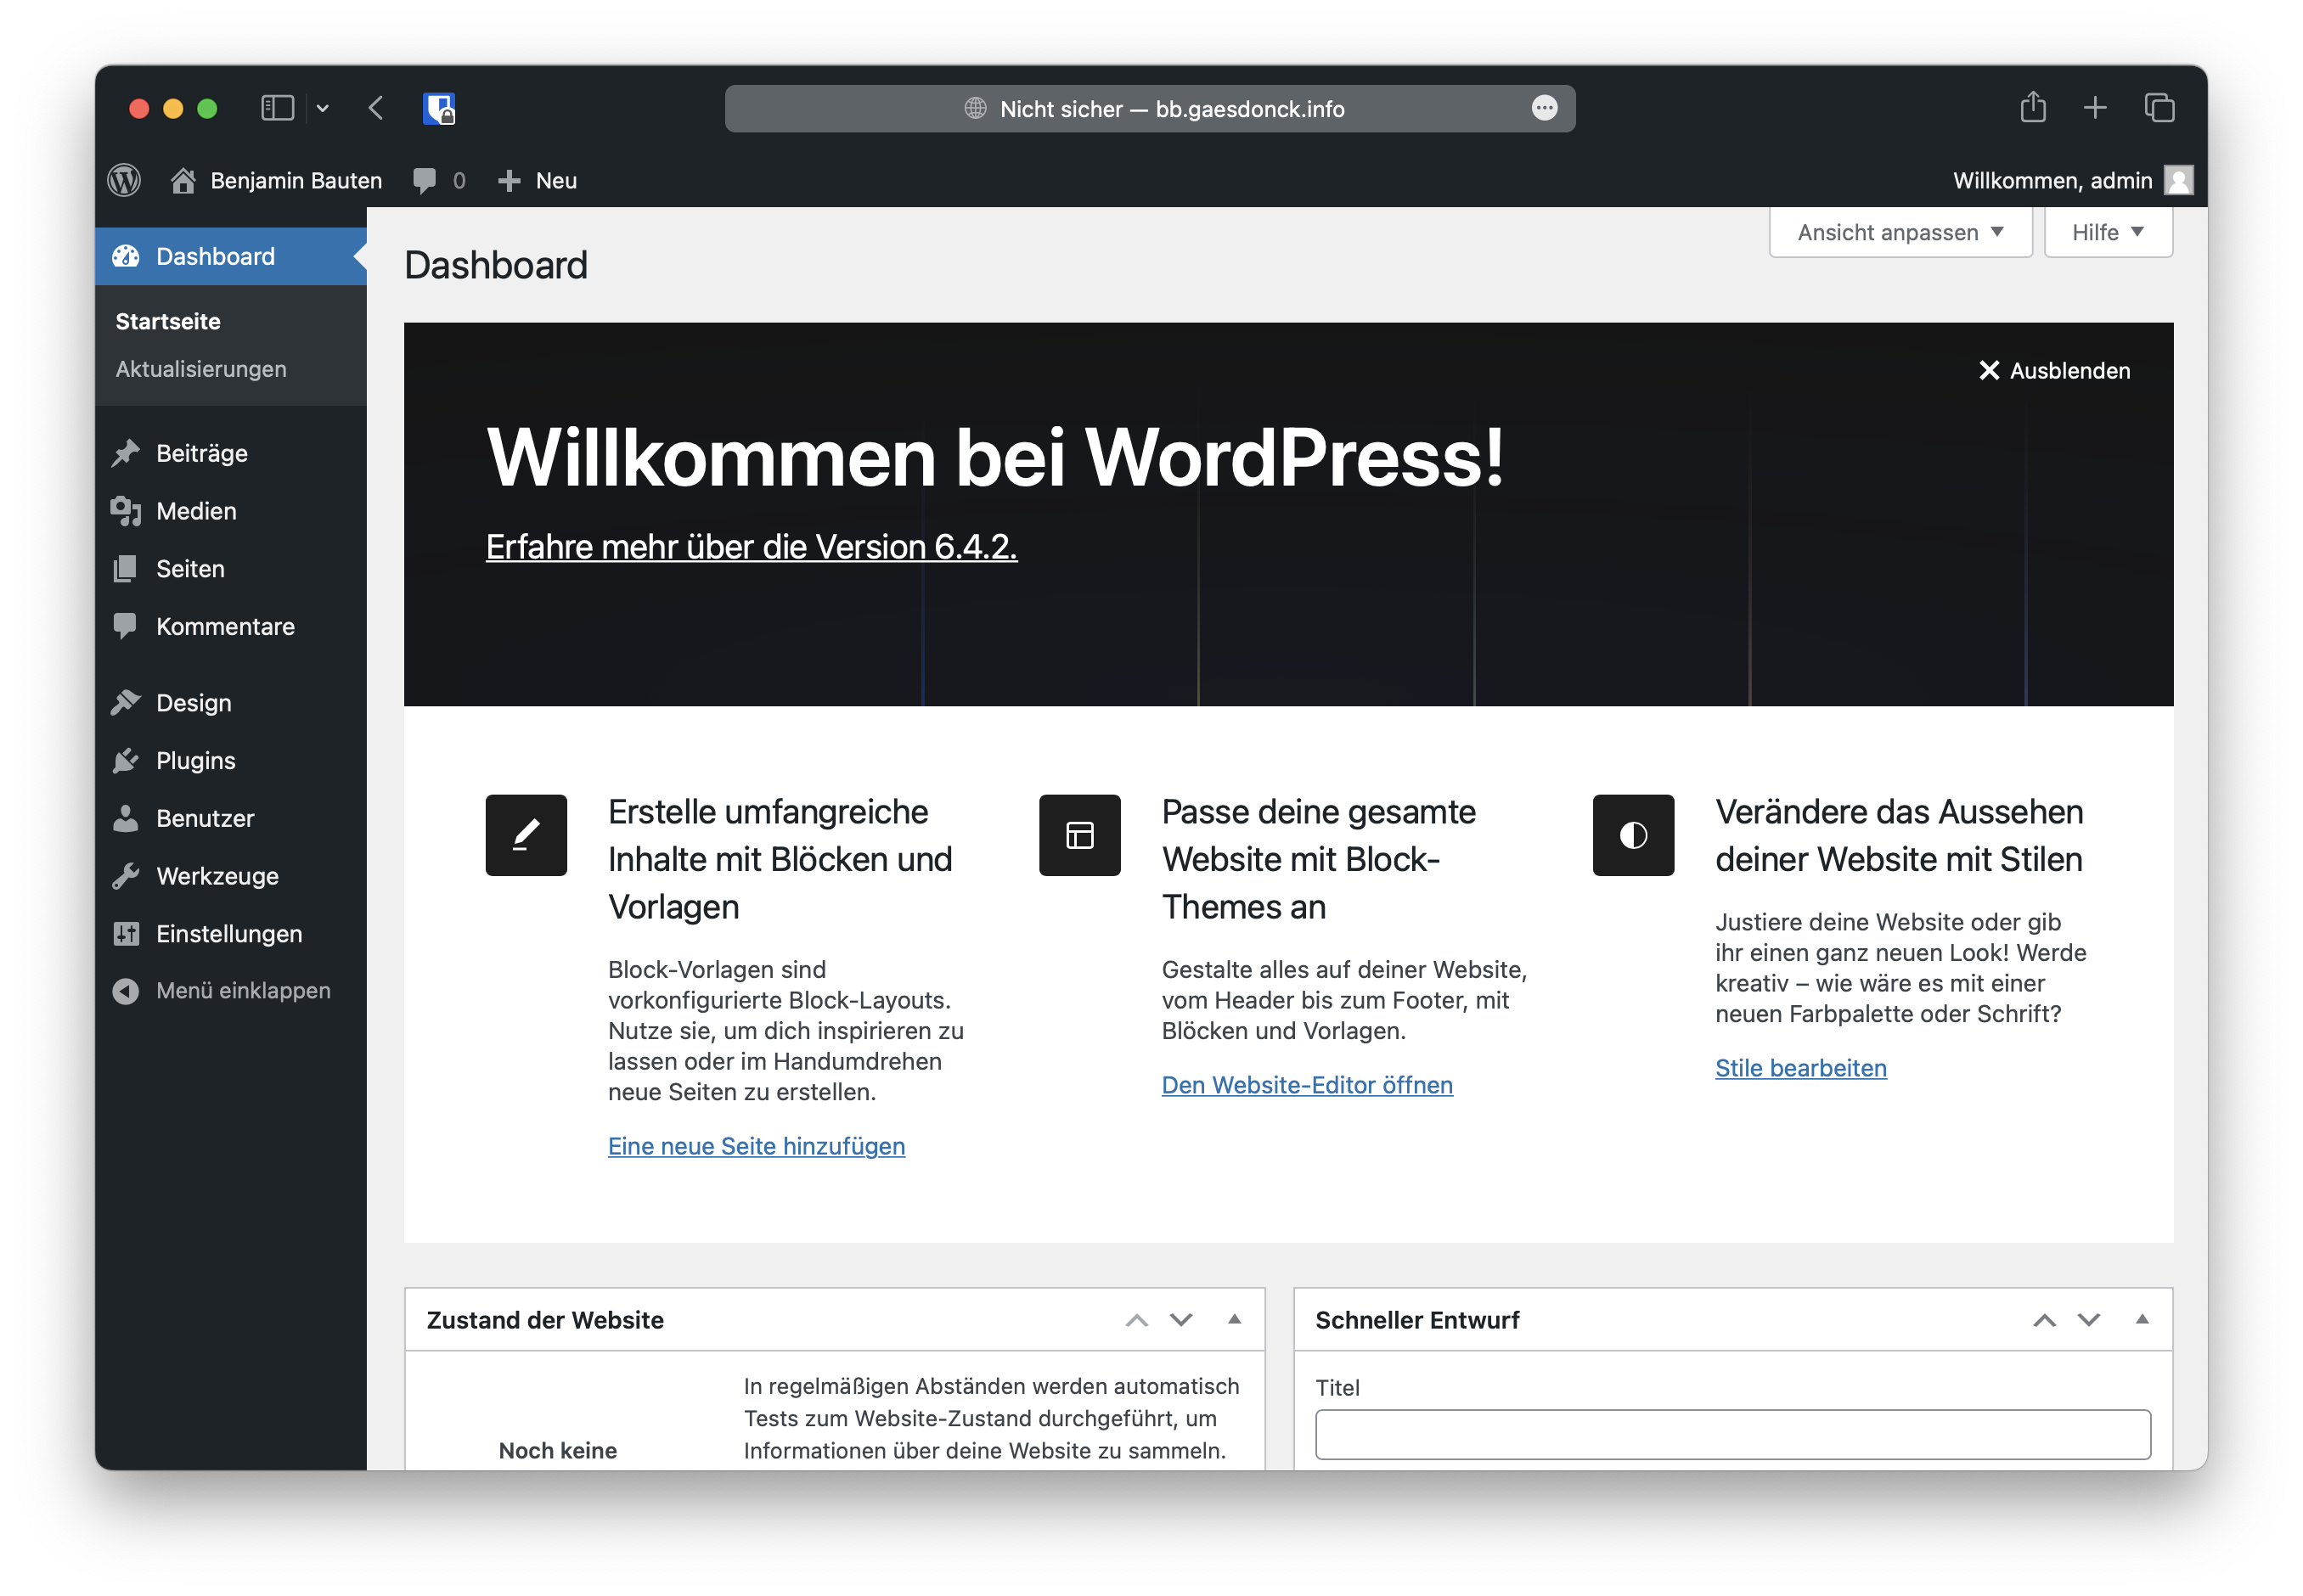Screen dimensions: 2303x1596
Task: Toggle the Safari sidebar
Action: point(277,108)
